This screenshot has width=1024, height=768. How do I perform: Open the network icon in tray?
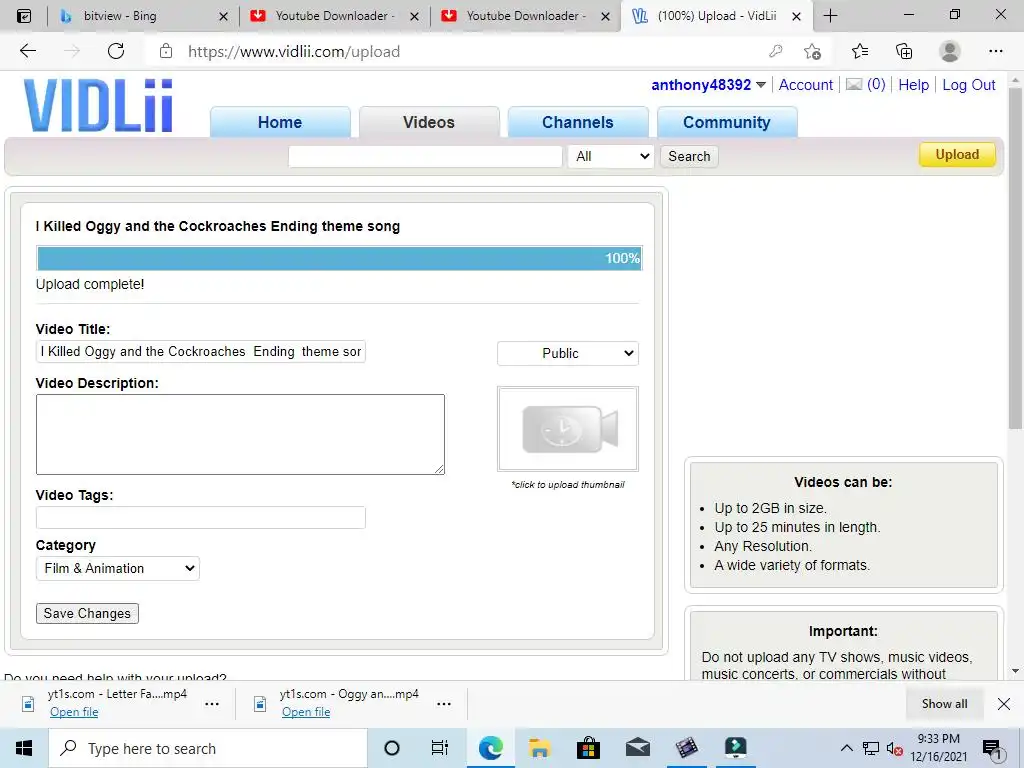(871, 748)
